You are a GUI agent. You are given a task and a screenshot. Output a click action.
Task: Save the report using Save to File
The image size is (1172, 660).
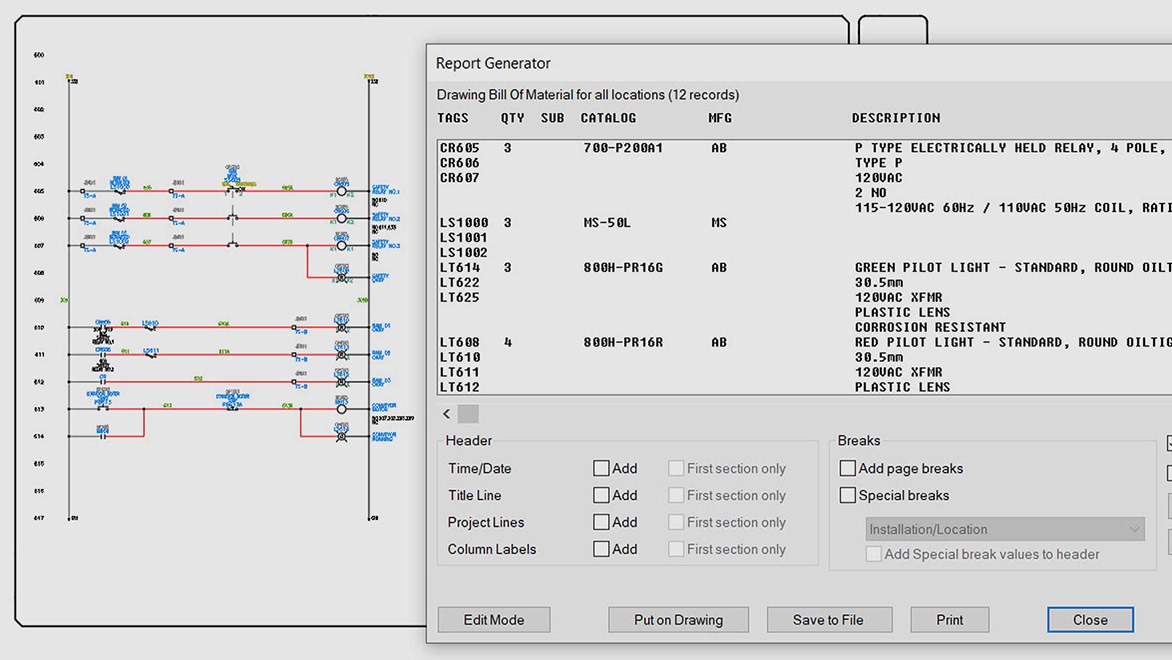[x=828, y=620]
